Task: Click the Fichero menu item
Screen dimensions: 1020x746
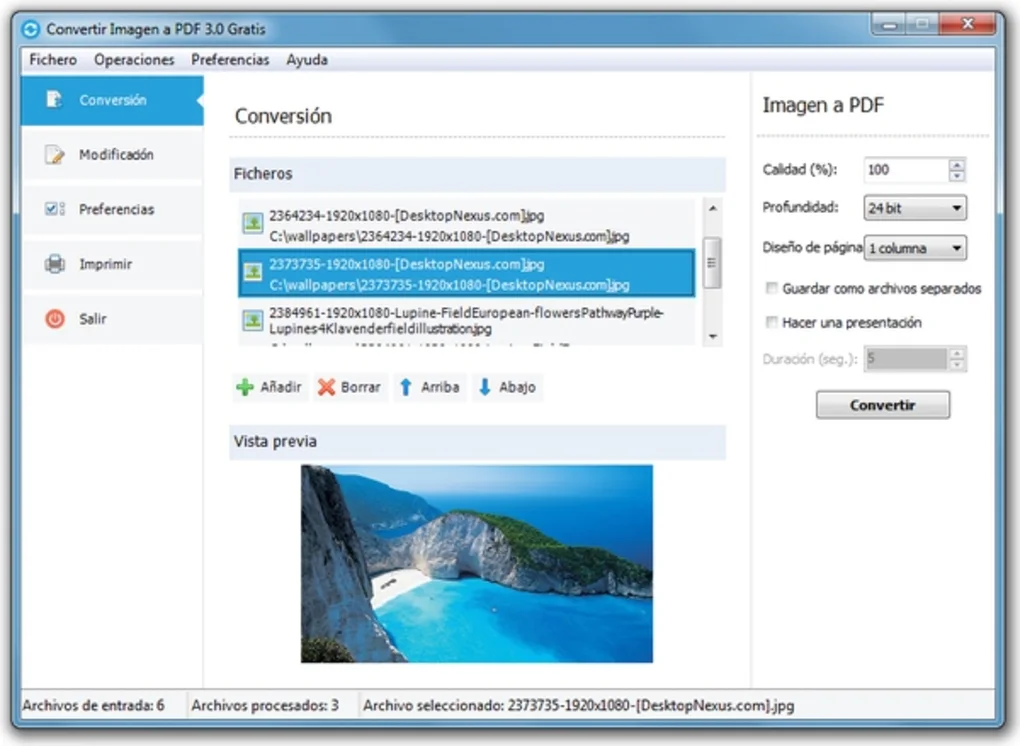Action: (52, 60)
